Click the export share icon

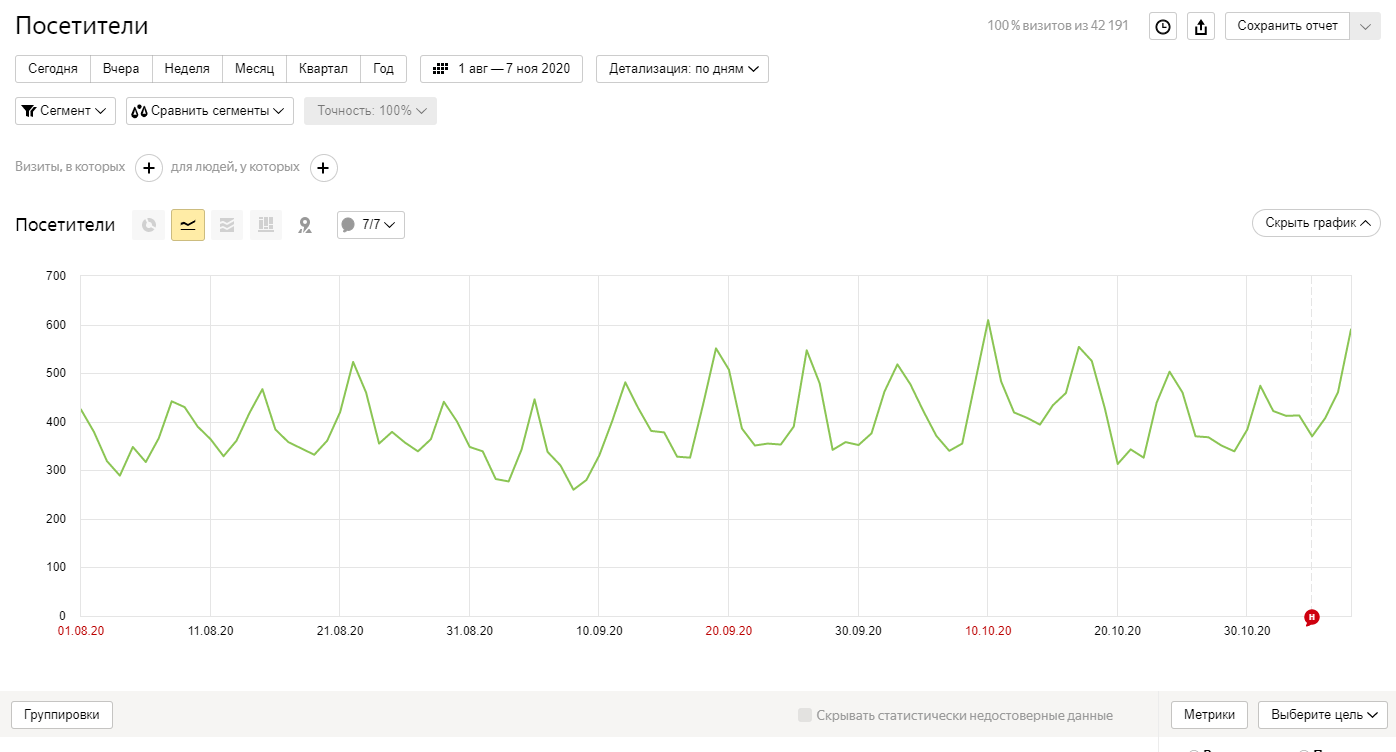(x=1201, y=27)
